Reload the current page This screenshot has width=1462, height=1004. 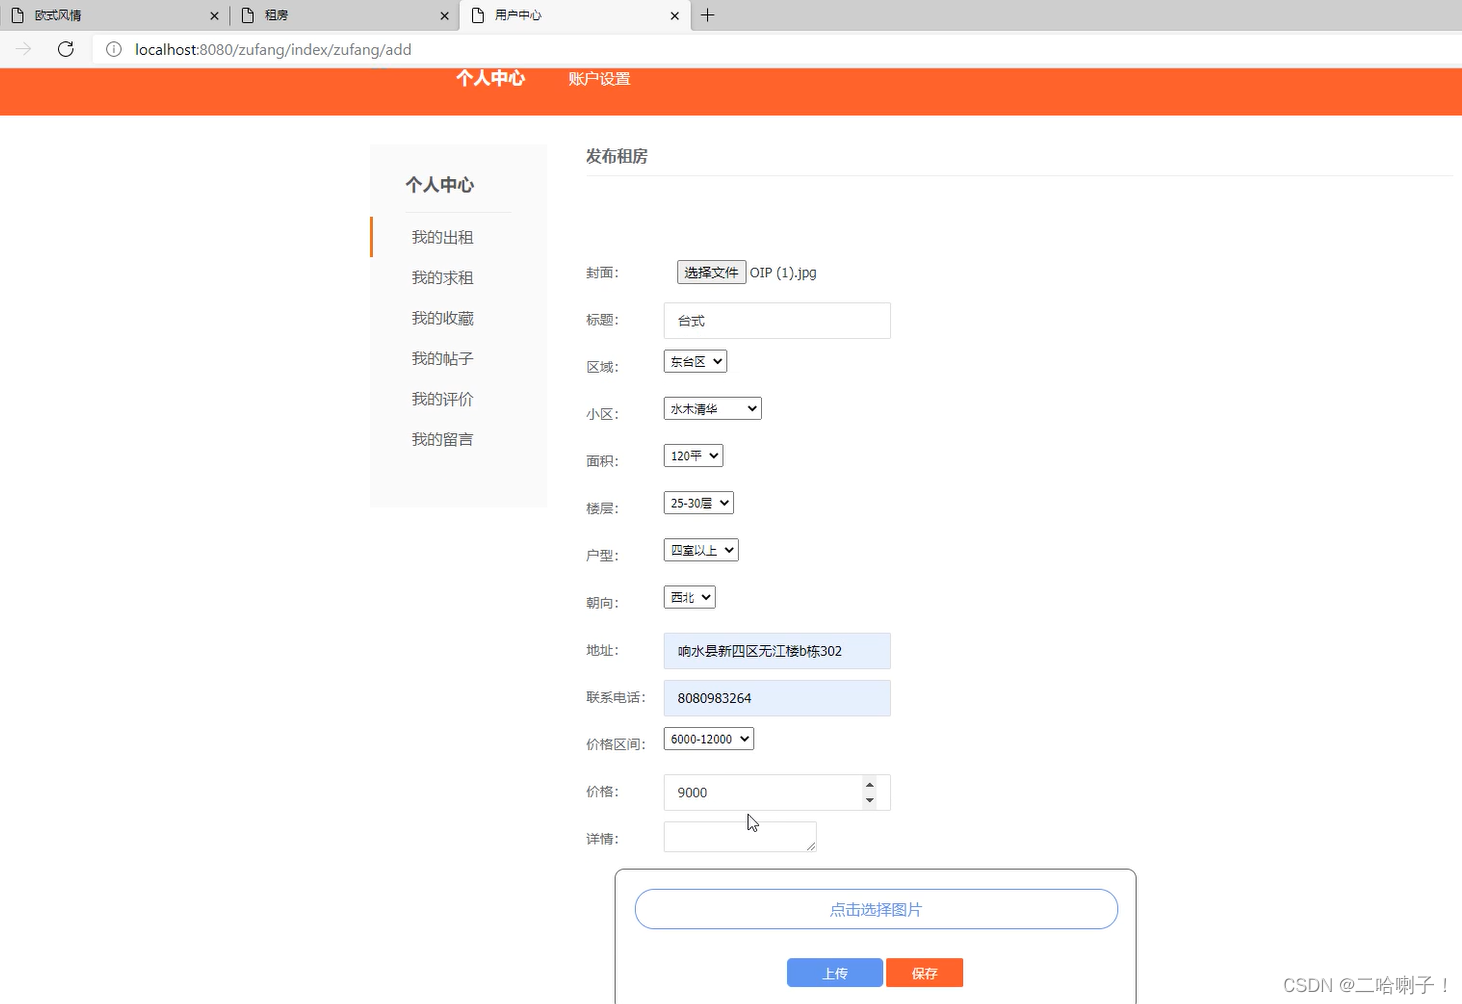click(65, 49)
